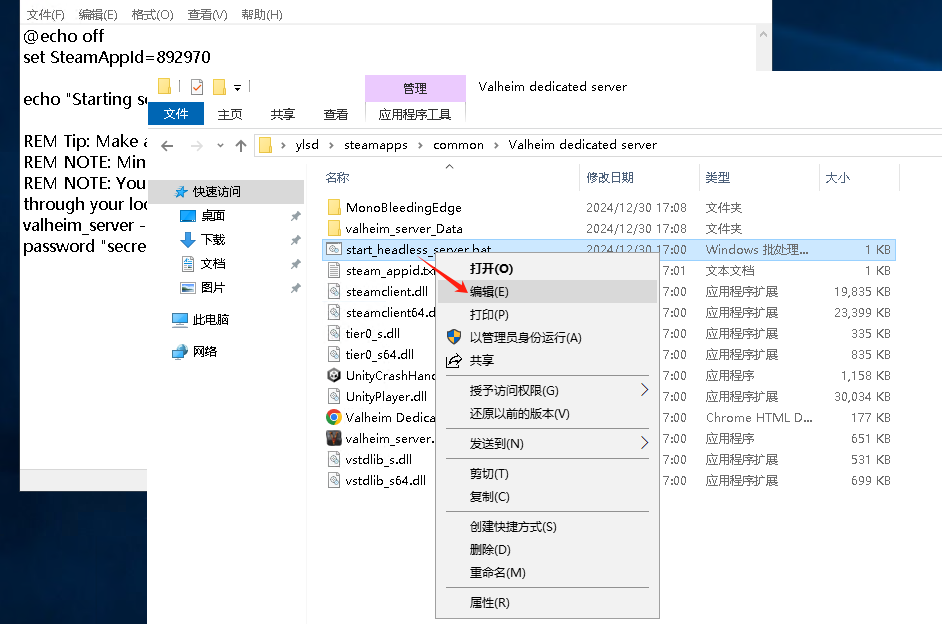Image resolution: width=942 pixels, height=624 pixels.
Task: Switch to the 查看 ribbon tab
Action: [335, 114]
